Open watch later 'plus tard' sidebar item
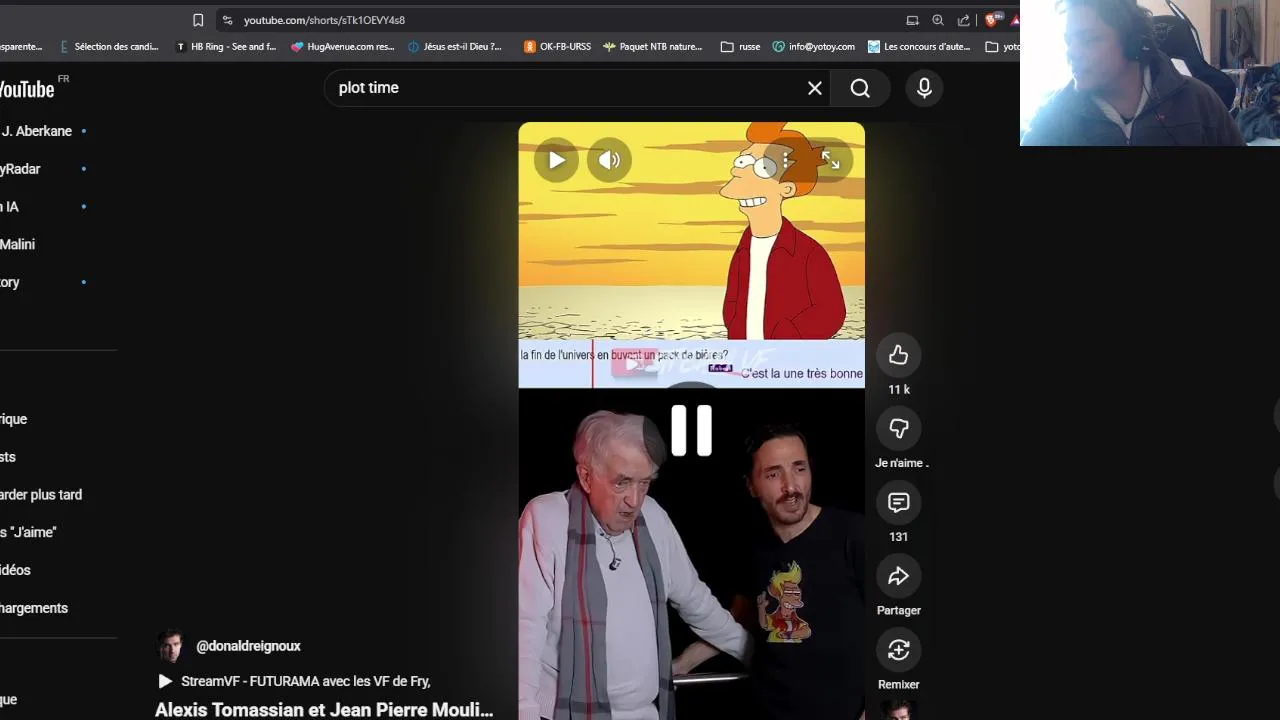1280x720 pixels. tap(41, 495)
